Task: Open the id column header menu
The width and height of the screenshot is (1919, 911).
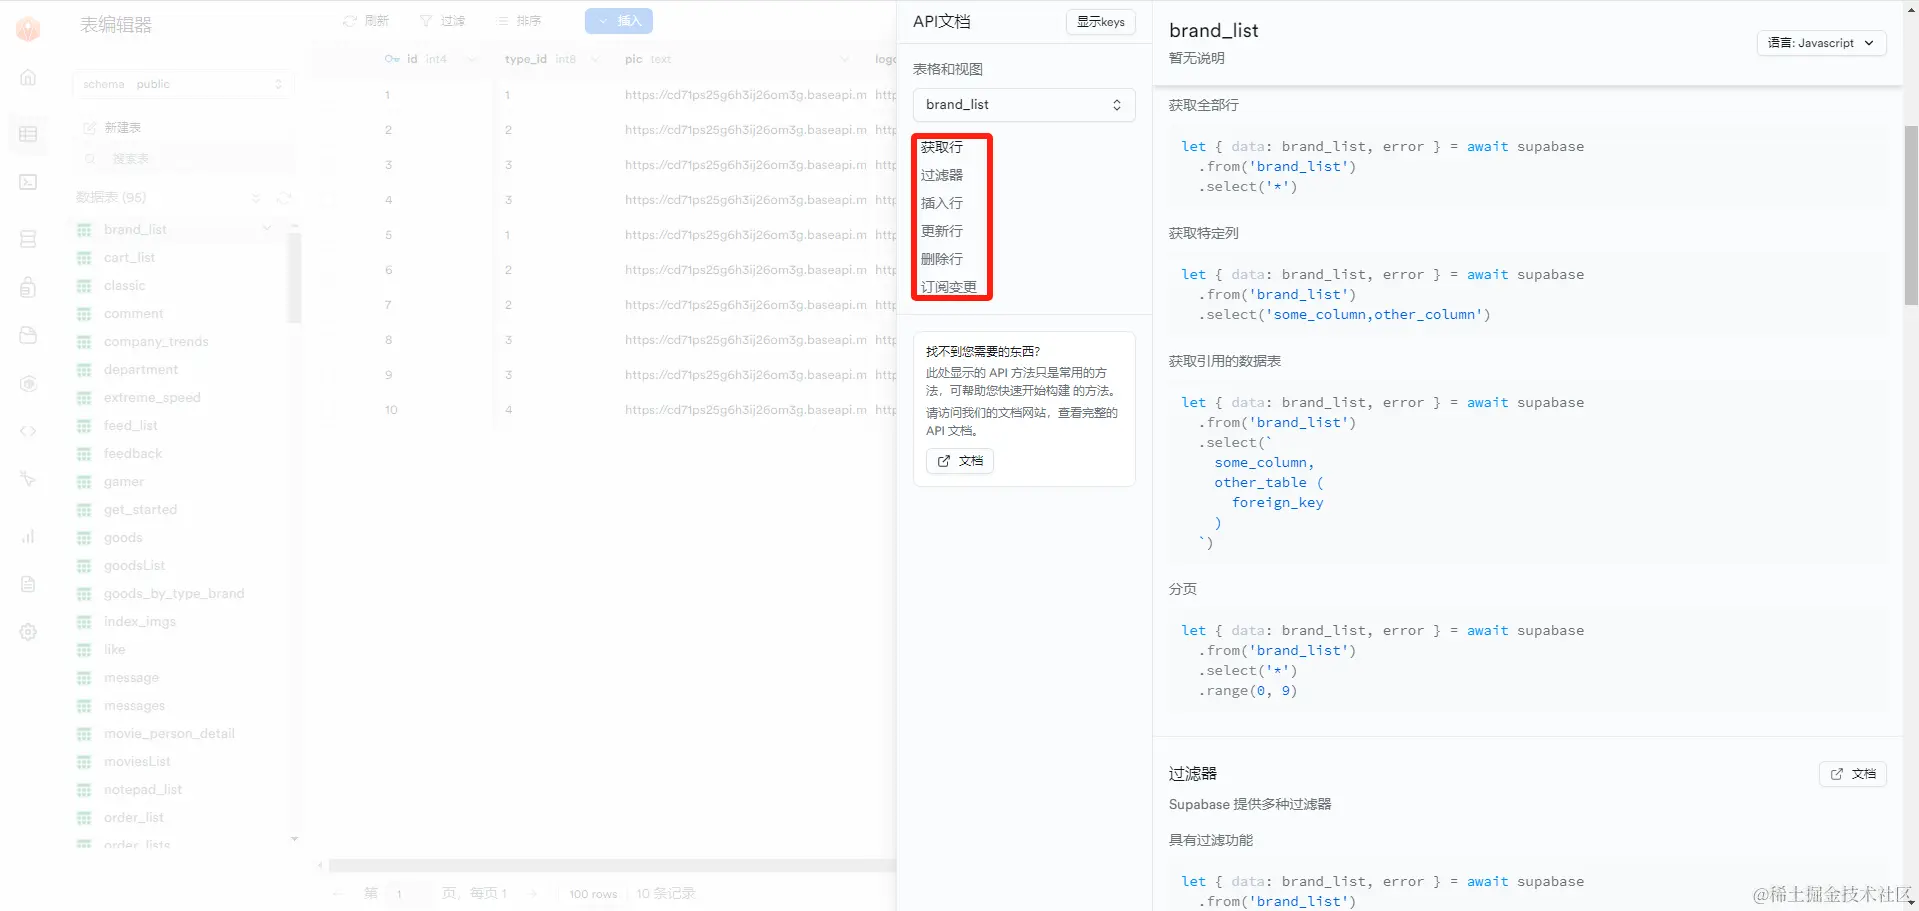Action: click(471, 59)
